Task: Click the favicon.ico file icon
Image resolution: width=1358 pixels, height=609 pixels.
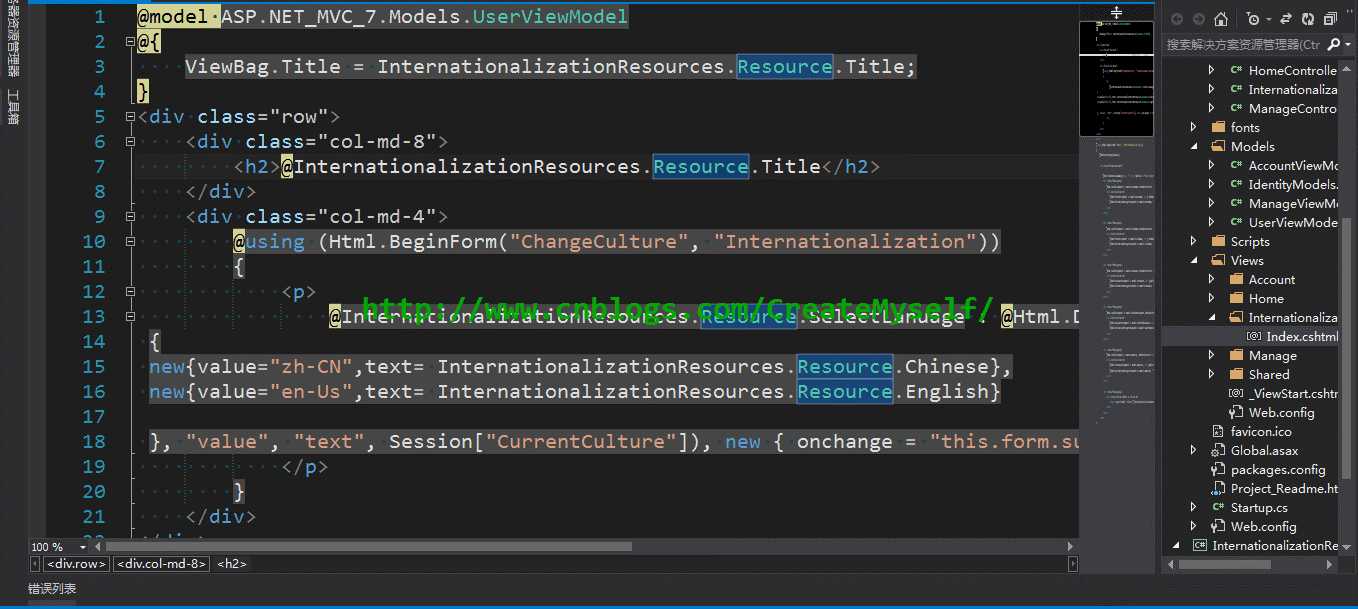Action: [x=1218, y=431]
